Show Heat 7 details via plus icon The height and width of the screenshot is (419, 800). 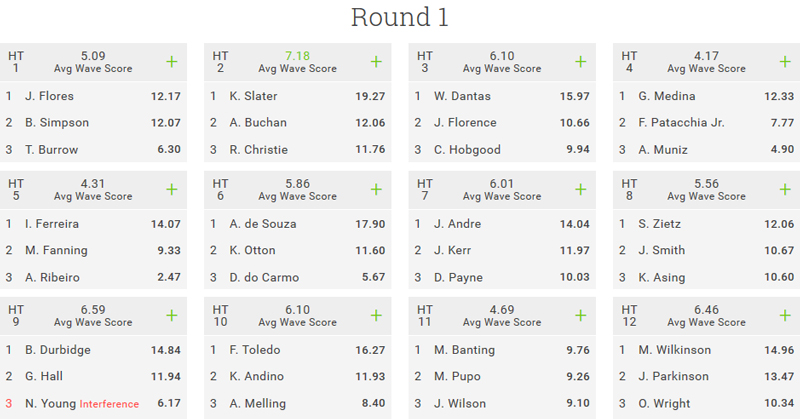pyautogui.click(x=580, y=189)
